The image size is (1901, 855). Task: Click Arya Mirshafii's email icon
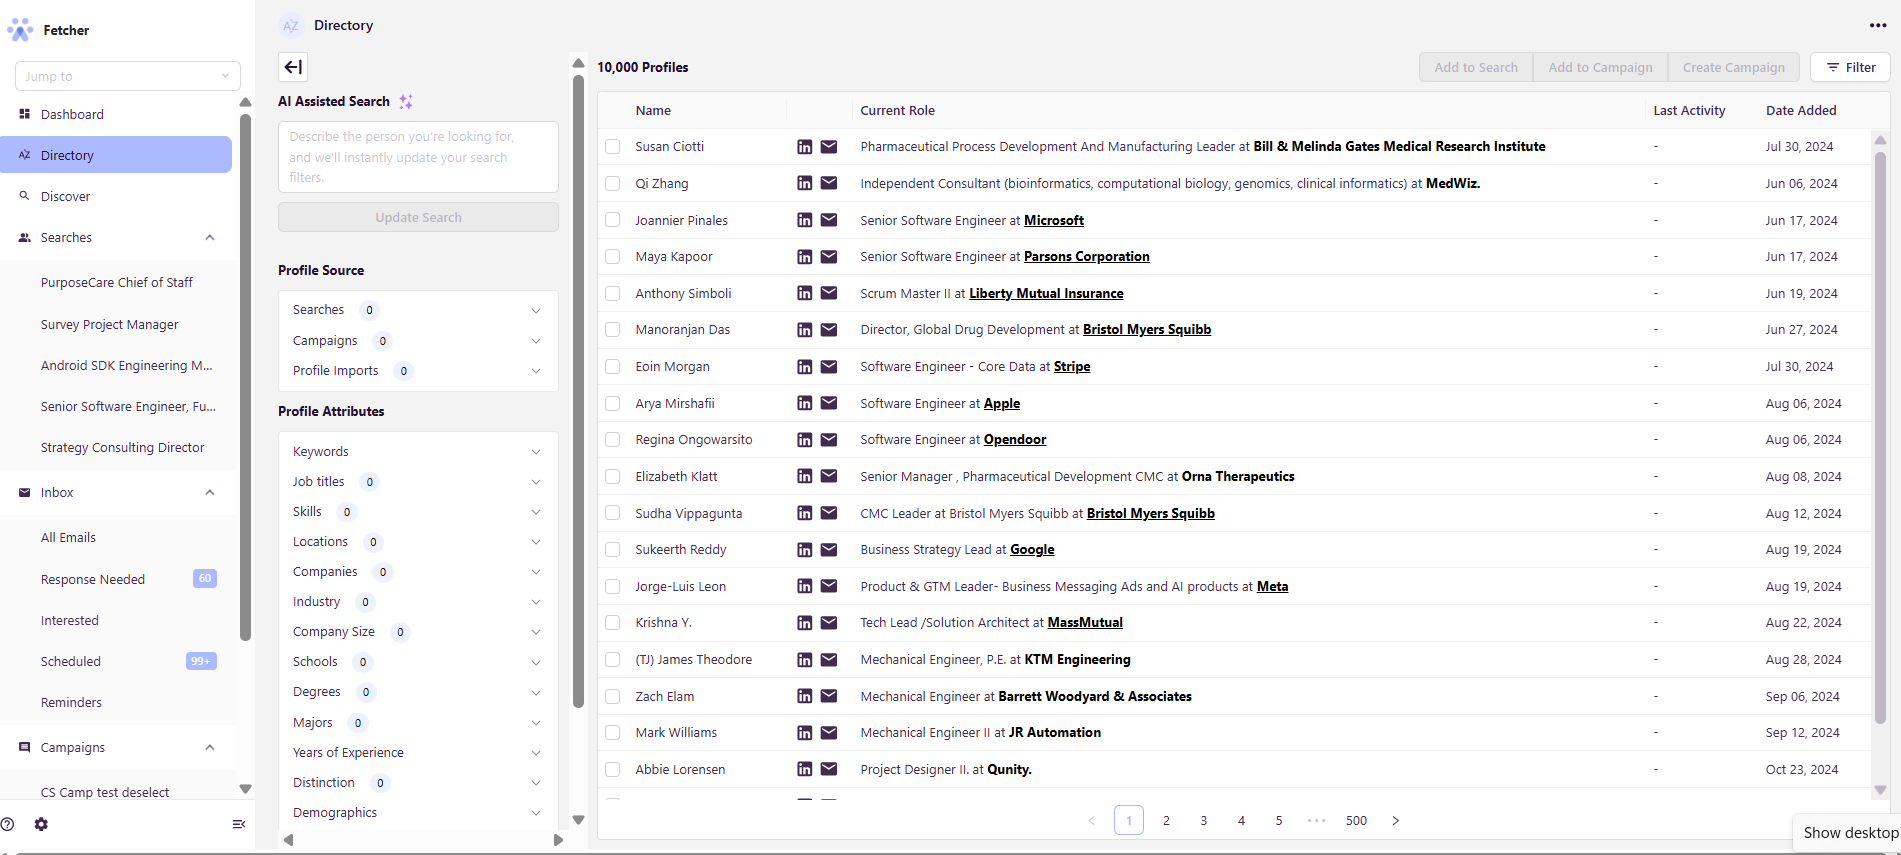click(829, 403)
